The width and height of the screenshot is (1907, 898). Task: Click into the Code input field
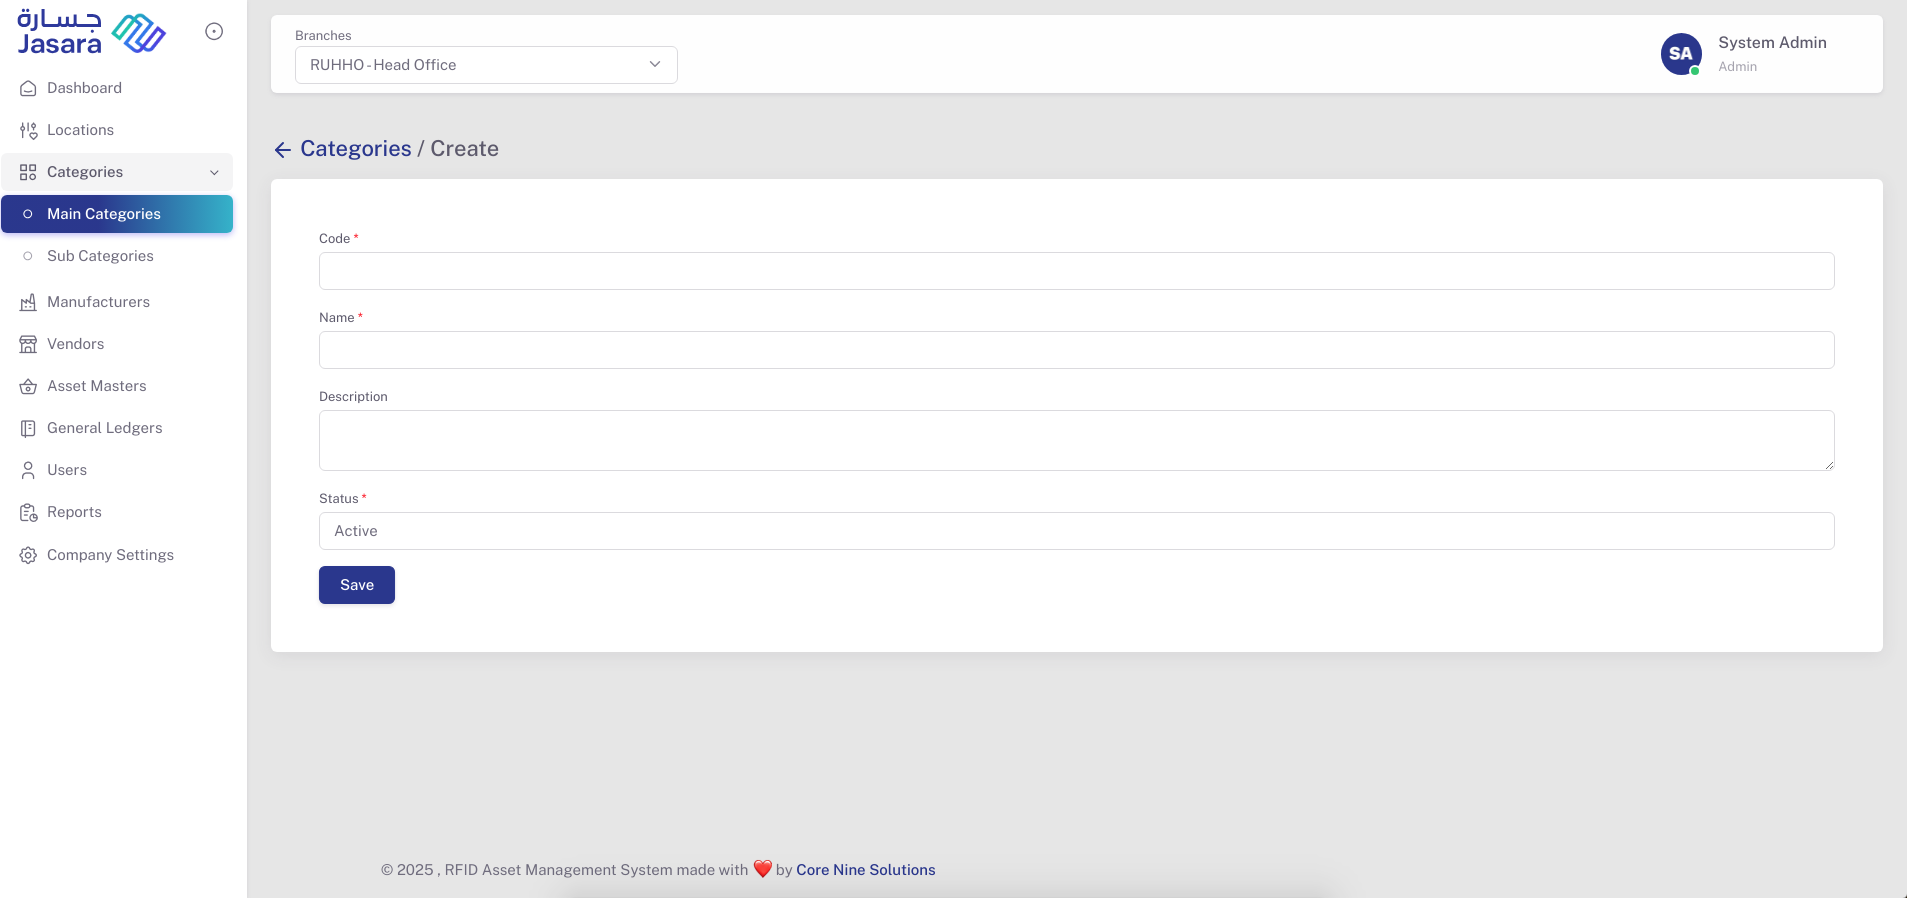pyautogui.click(x=1076, y=271)
